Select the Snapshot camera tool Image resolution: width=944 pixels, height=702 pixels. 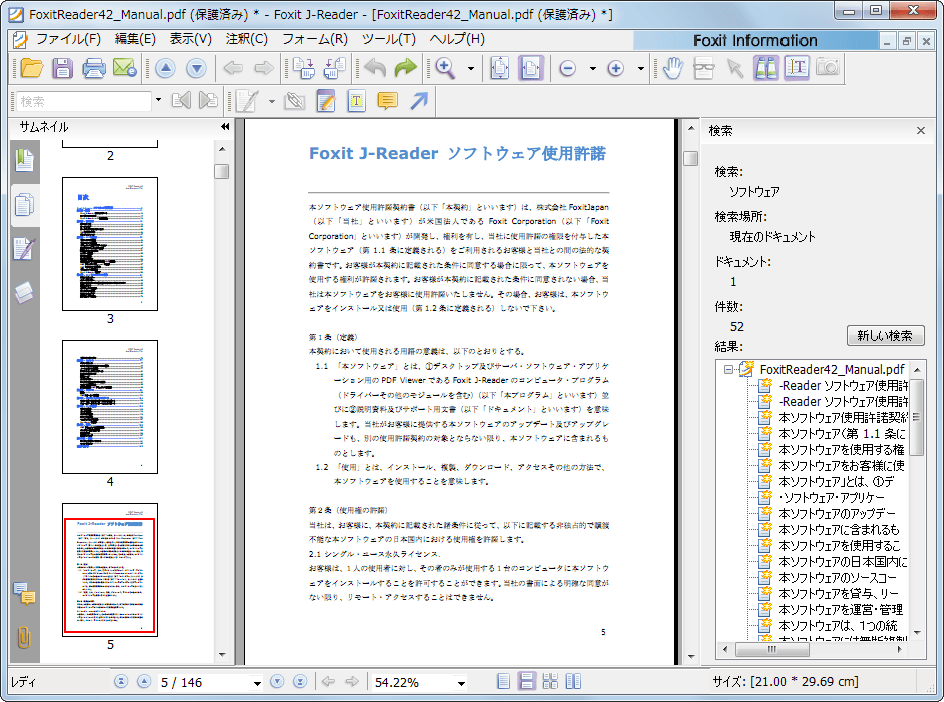[x=828, y=67]
